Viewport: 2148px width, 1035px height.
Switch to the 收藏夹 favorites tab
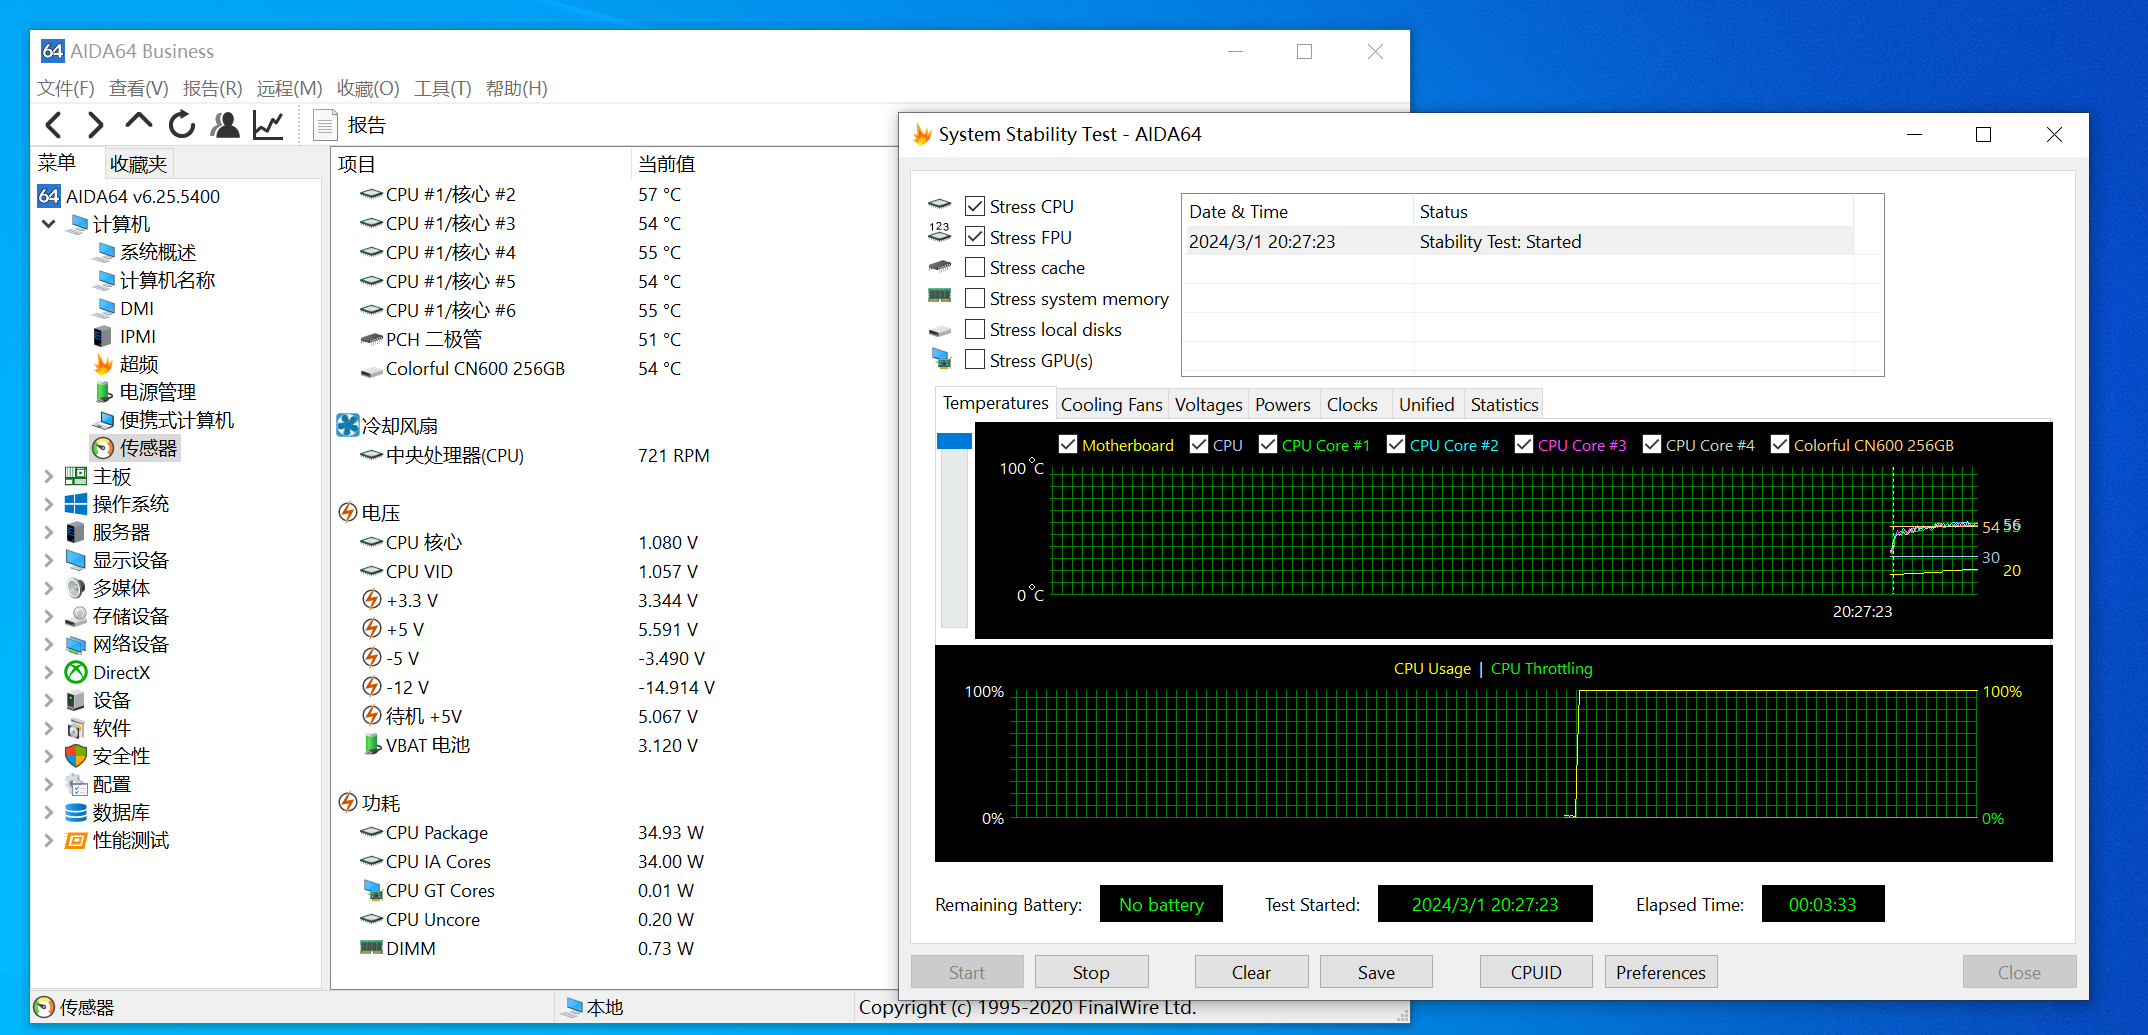point(138,163)
